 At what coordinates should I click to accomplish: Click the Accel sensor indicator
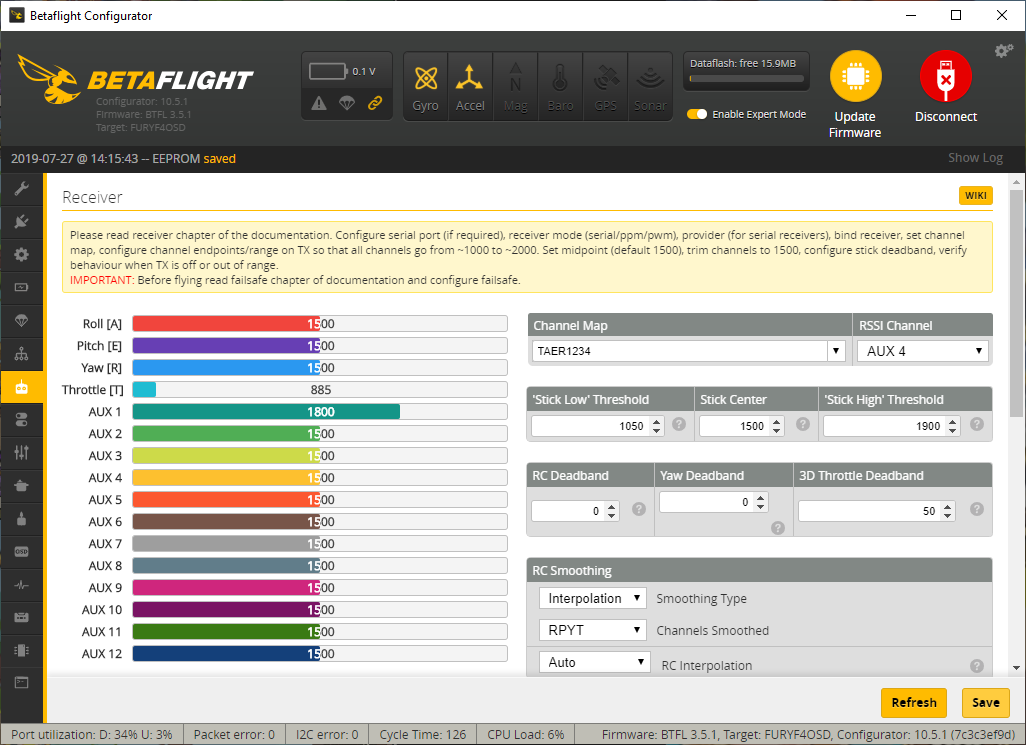pos(470,86)
